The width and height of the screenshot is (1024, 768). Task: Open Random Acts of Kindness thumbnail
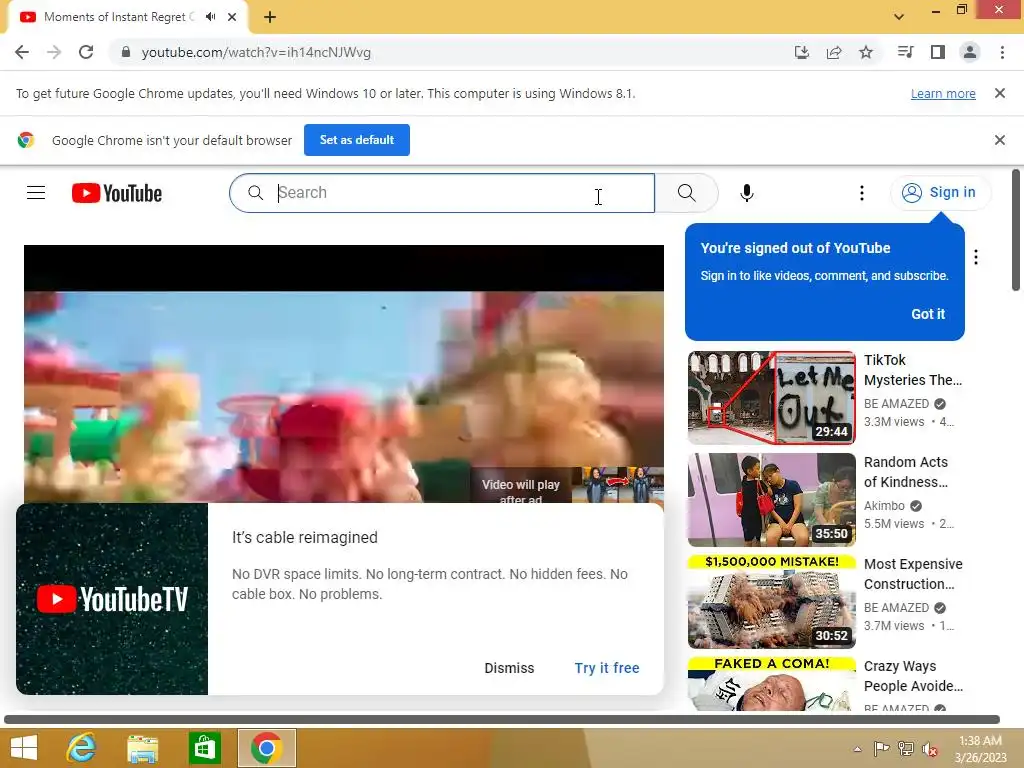(771, 500)
